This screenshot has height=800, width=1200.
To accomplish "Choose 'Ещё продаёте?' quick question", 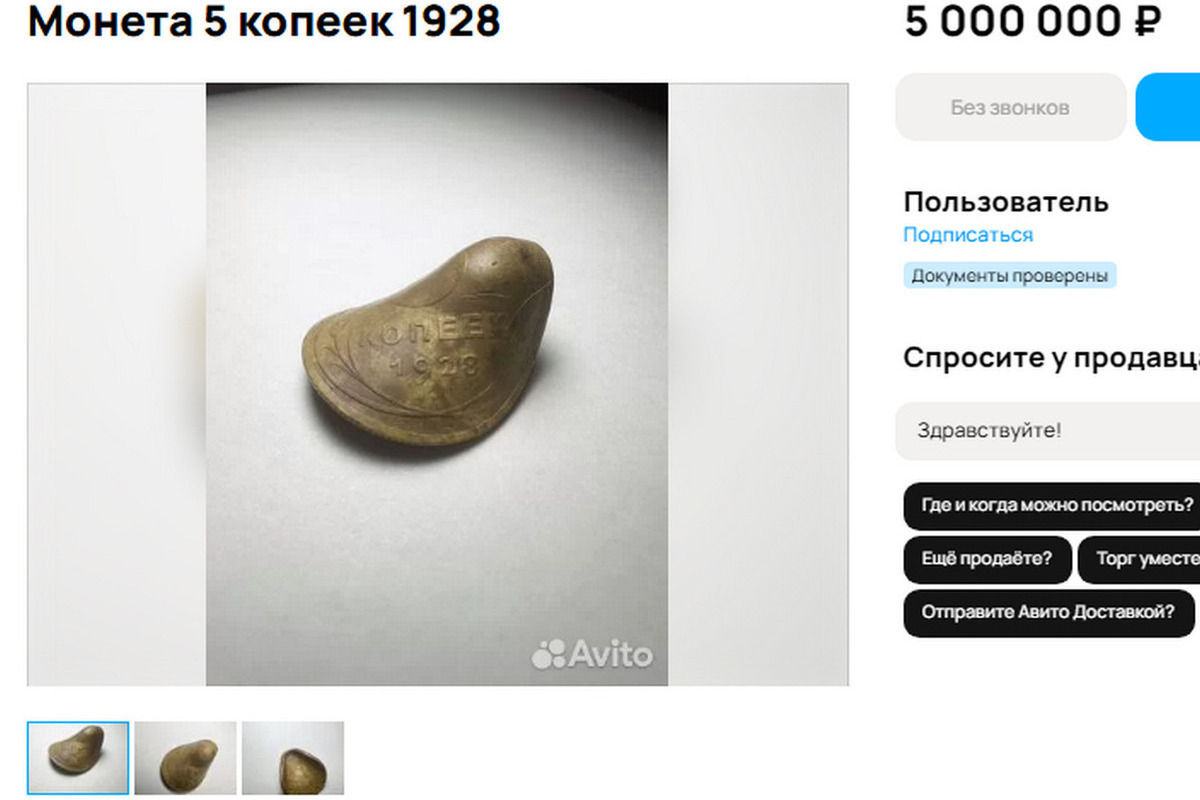I will point(987,559).
